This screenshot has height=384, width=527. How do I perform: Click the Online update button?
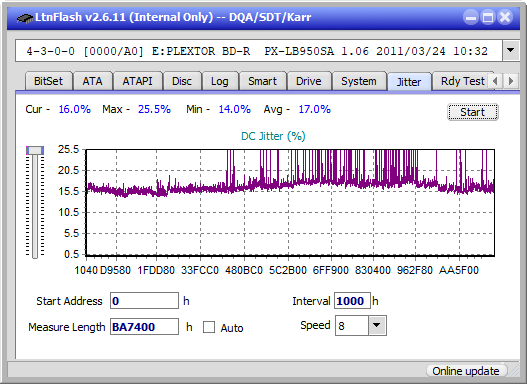coord(466,371)
